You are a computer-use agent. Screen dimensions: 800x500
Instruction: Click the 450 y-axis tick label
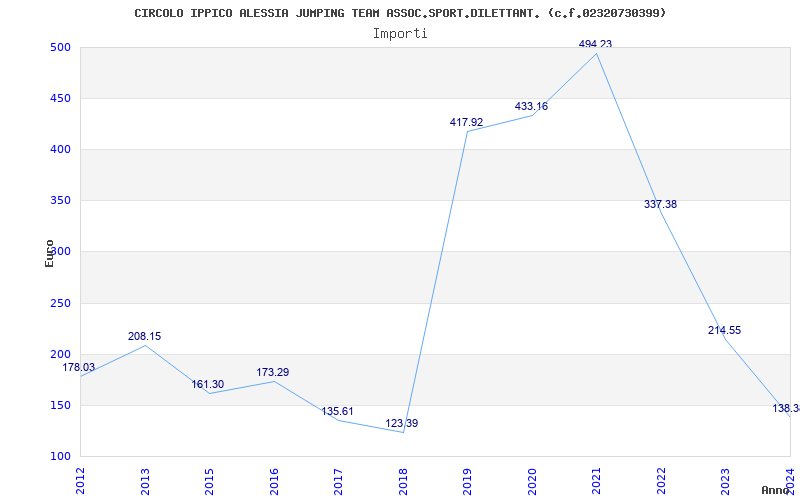point(60,98)
